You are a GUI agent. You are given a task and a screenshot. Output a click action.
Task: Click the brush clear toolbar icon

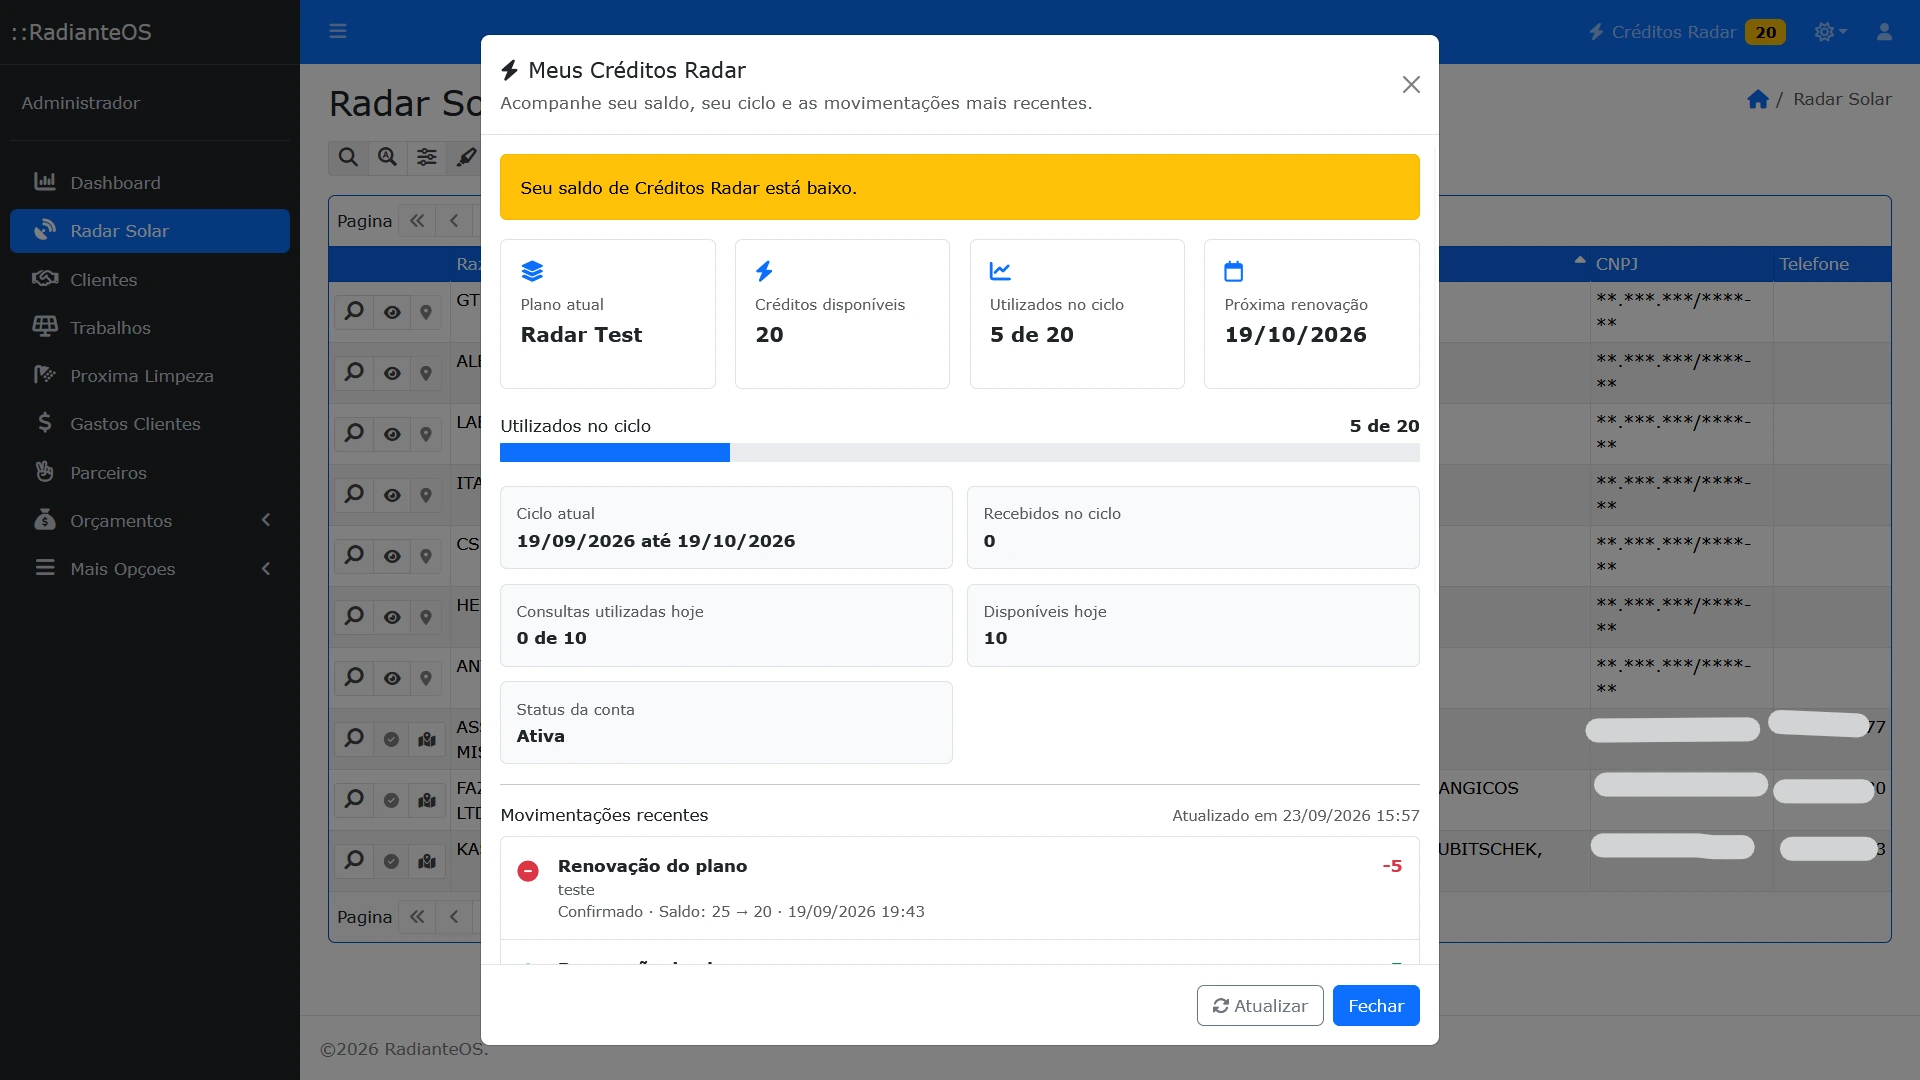click(x=466, y=157)
